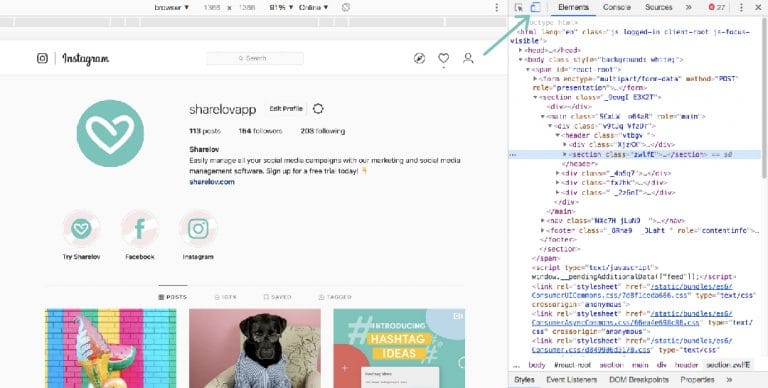This screenshot has height=388, width=768.
Task: Expand the head element node
Action: click(521, 50)
